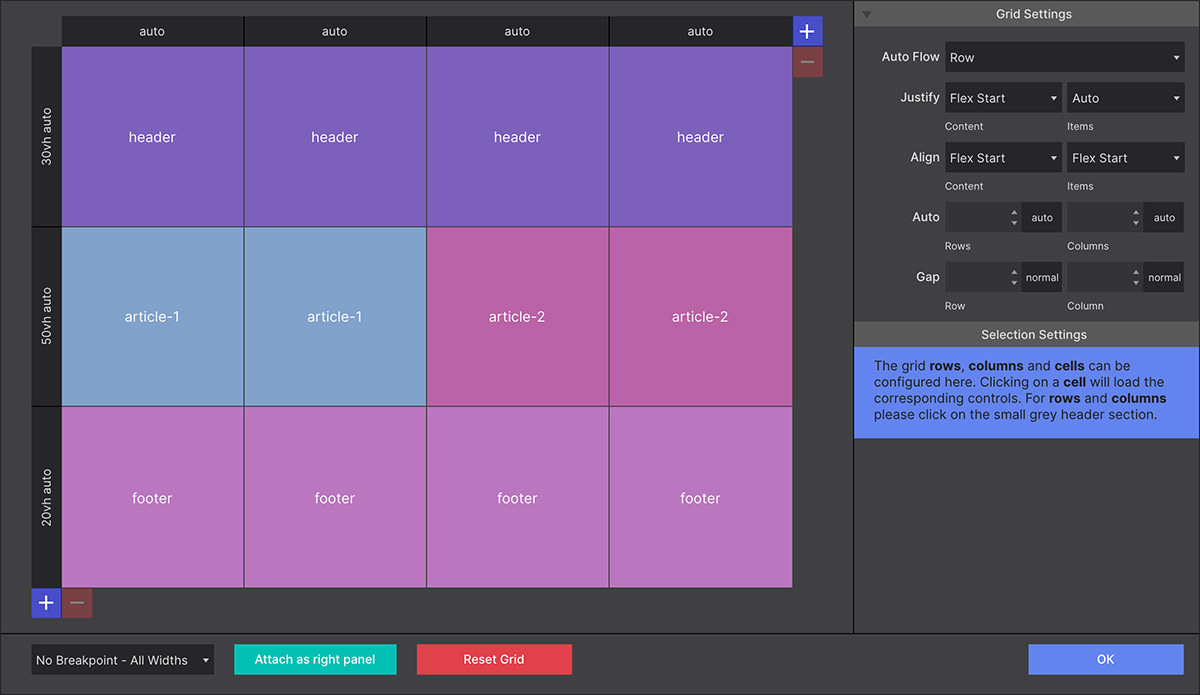This screenshot has height=695, width=1200.
Task: Increase Column Gap value with stepper arrows
Action: 1136,272
